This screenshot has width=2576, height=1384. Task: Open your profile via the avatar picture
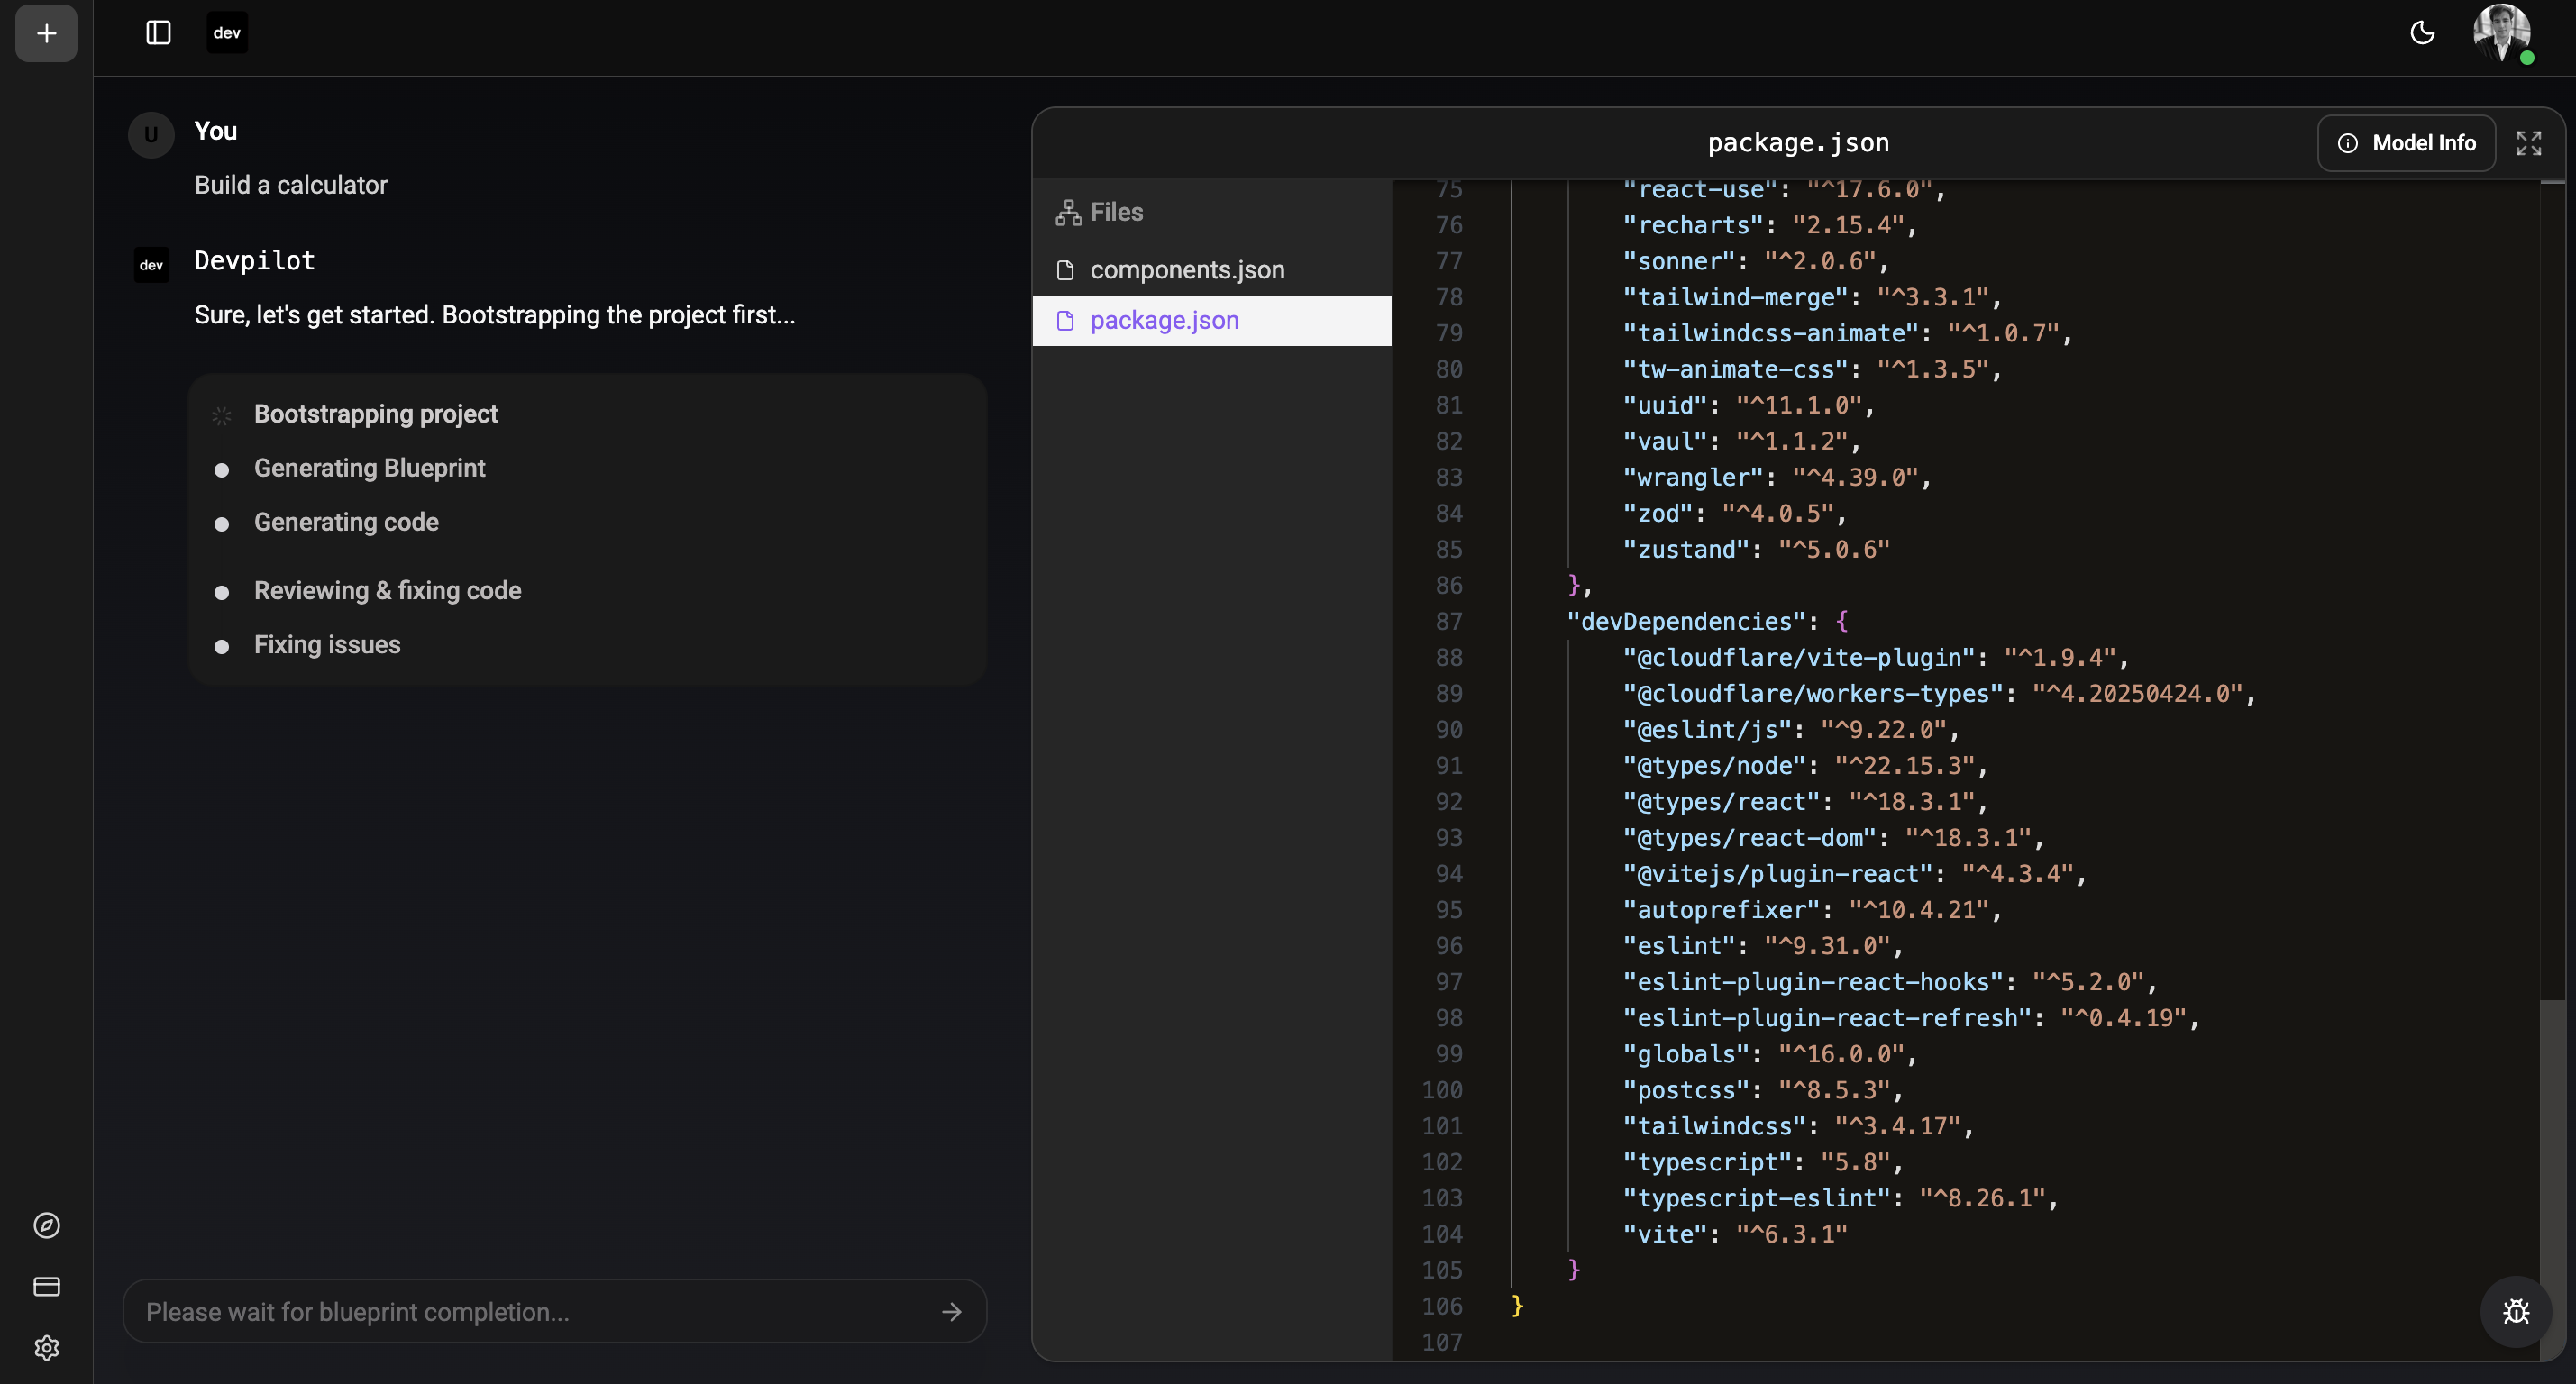2503,33
